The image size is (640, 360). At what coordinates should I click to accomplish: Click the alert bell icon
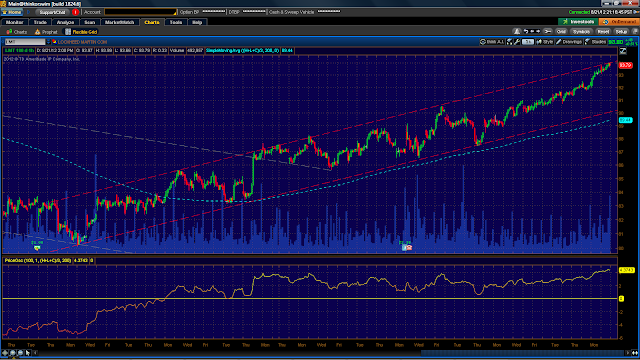(x=517, y=31)
